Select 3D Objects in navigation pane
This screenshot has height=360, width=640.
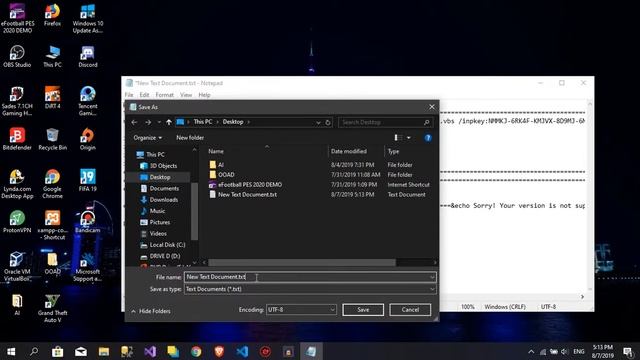pyautogui.click(x=163, y=166)
